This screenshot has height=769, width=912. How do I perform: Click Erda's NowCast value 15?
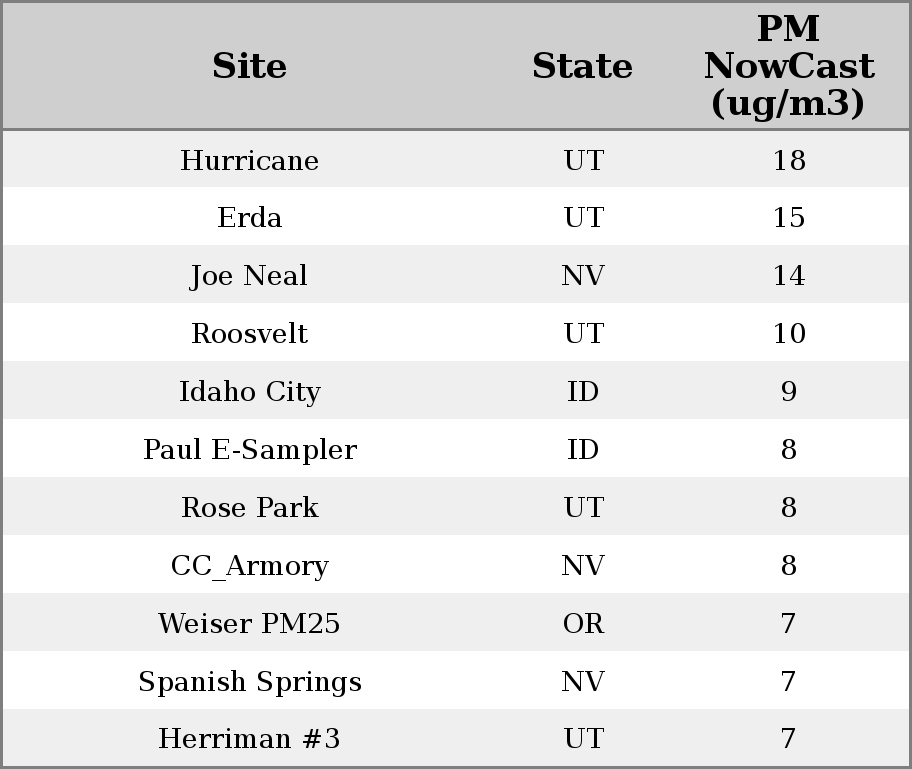click(788, 218)
